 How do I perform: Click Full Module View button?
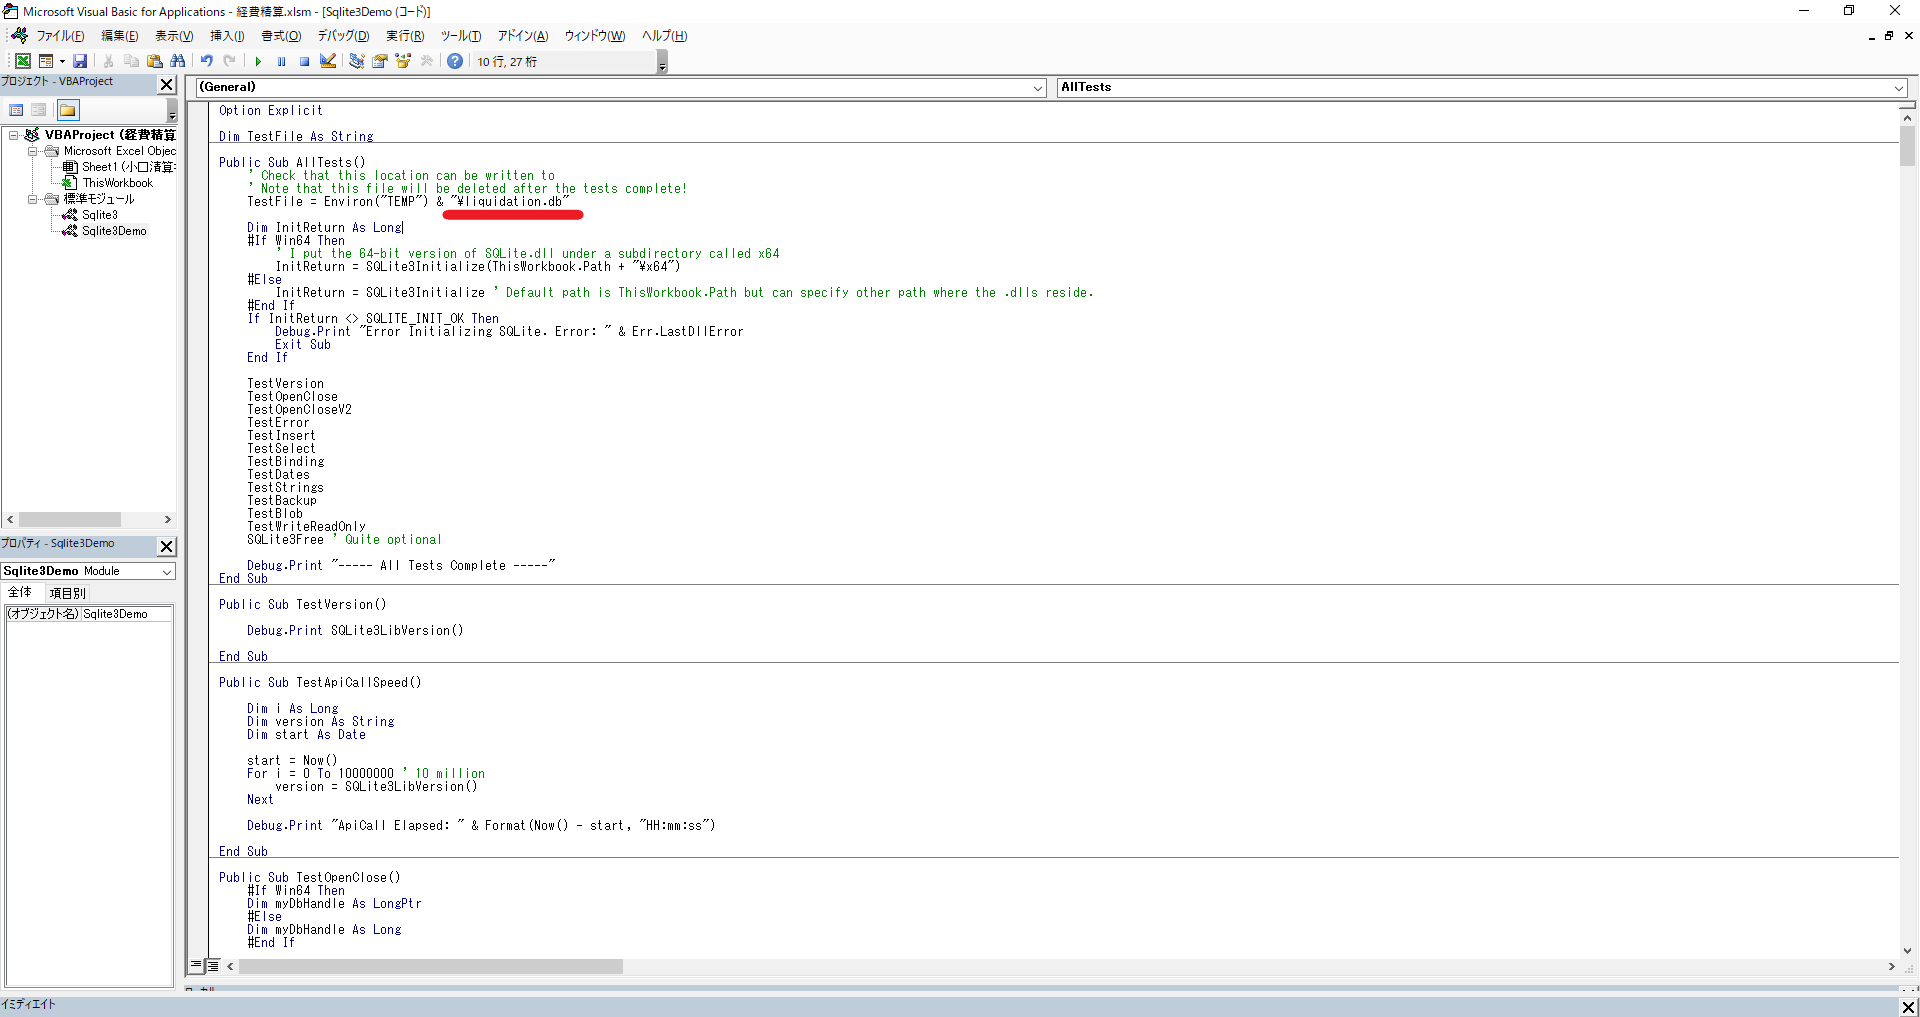pyautogui.click(x=212, y=966)
